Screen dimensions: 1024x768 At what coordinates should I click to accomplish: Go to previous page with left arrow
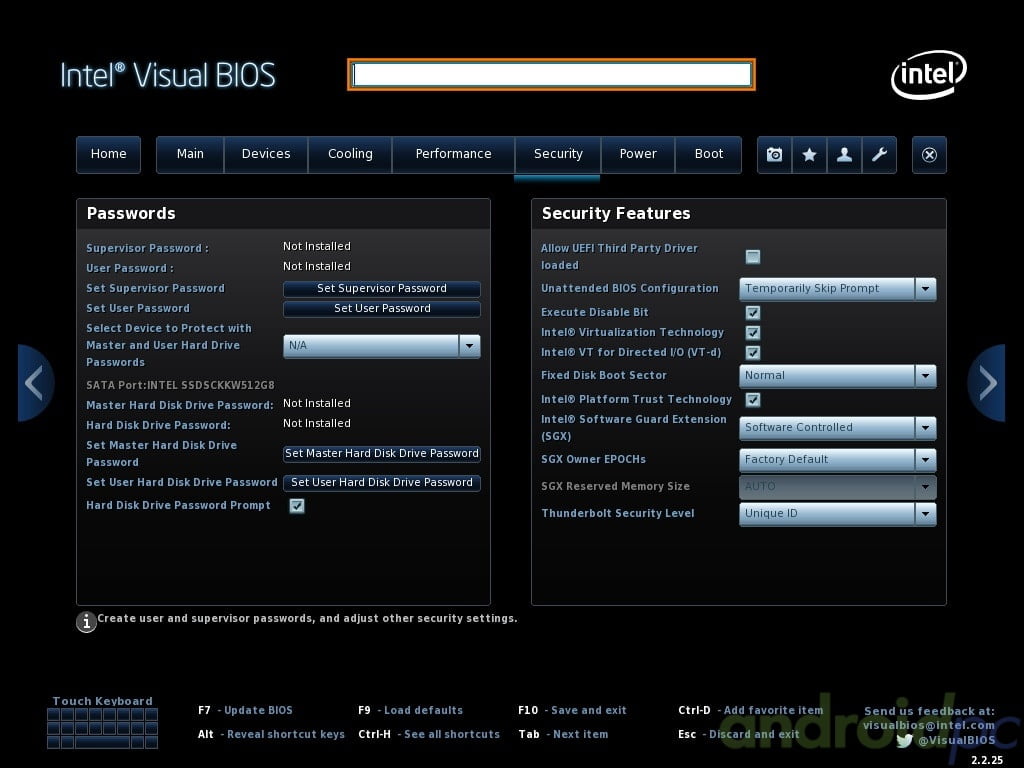(34, 383)
